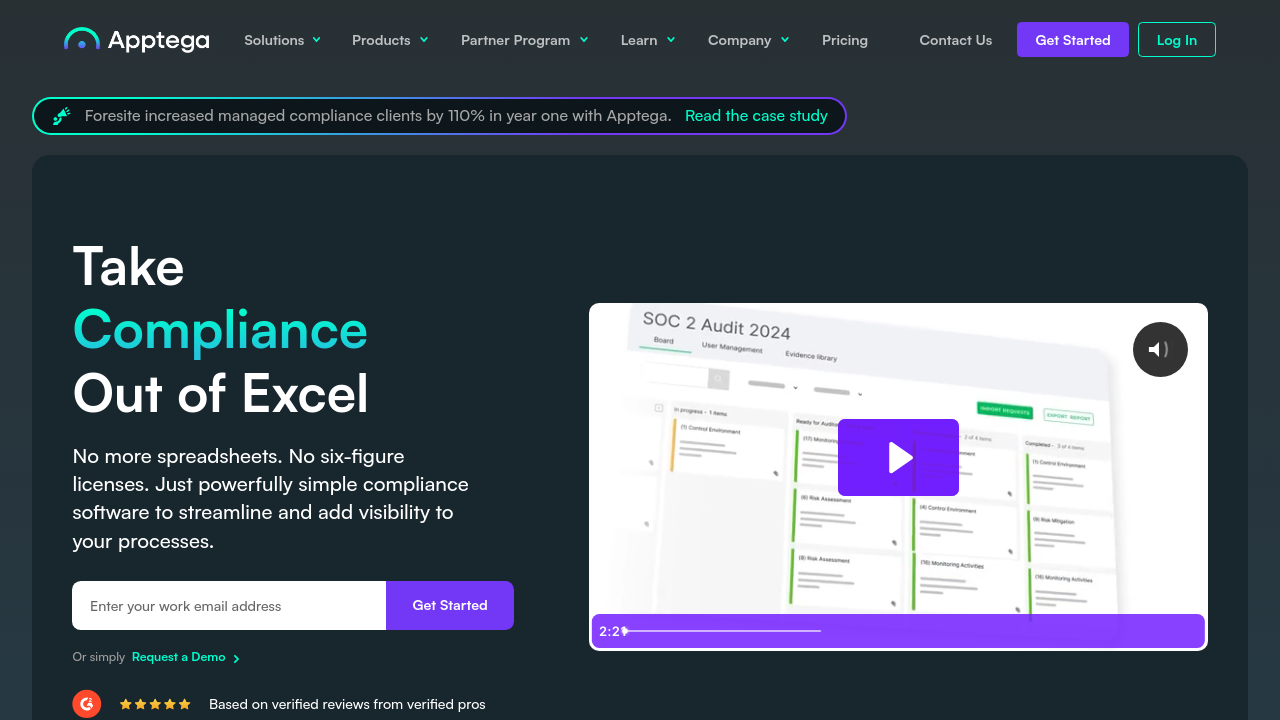Mute the video with the speaker icon
The height and width of the screenshot is (720, 1280).
[x=1160, y=349]
